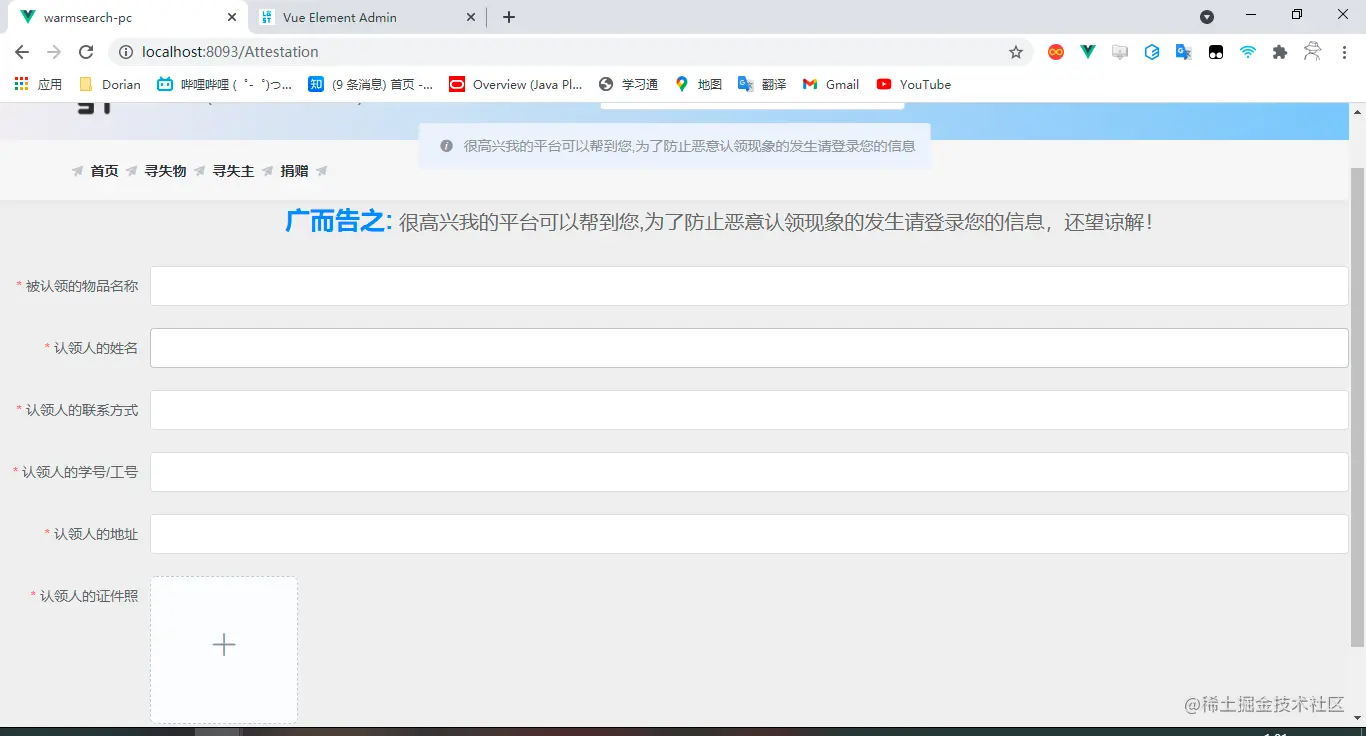Open the tab search dropdown arrow
Screen dimensions: 1366x736
(1207, 17)
